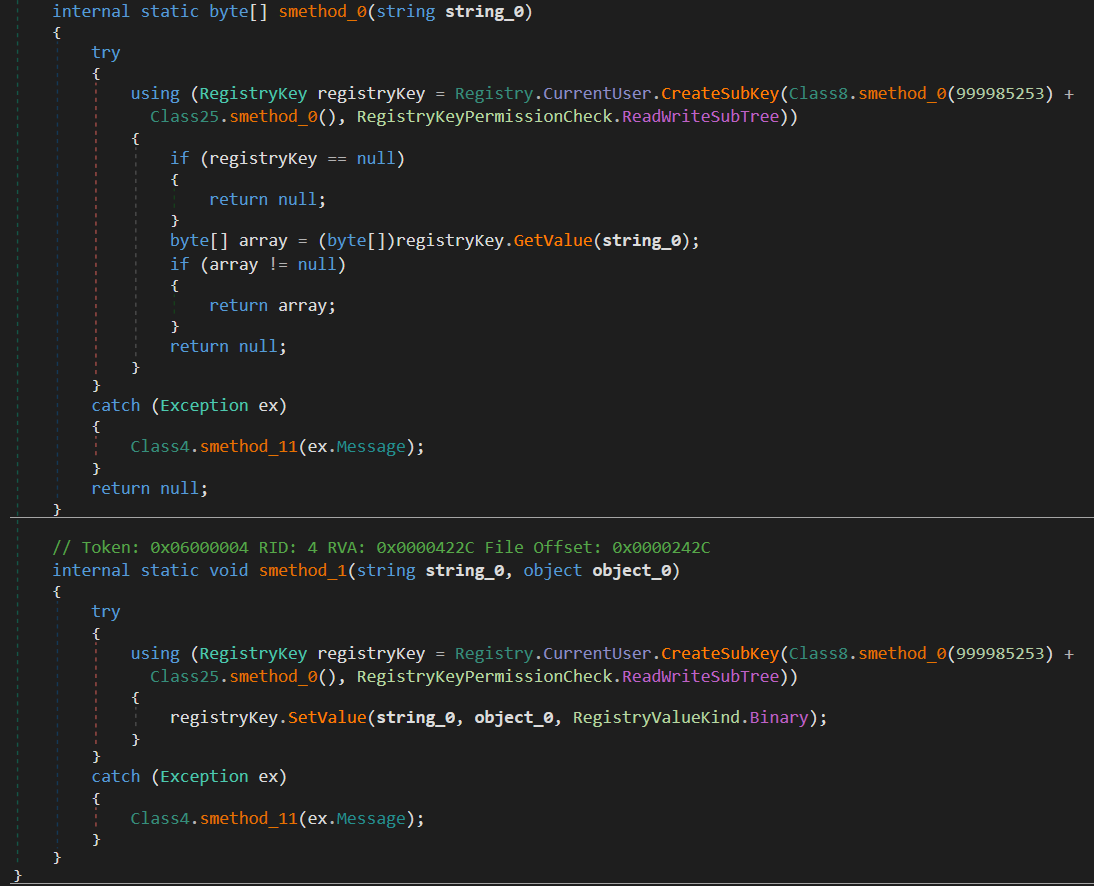Click the 'return array;' statement
The width and height of the screenshot is (1094, 886).
[x=272, y=306]
